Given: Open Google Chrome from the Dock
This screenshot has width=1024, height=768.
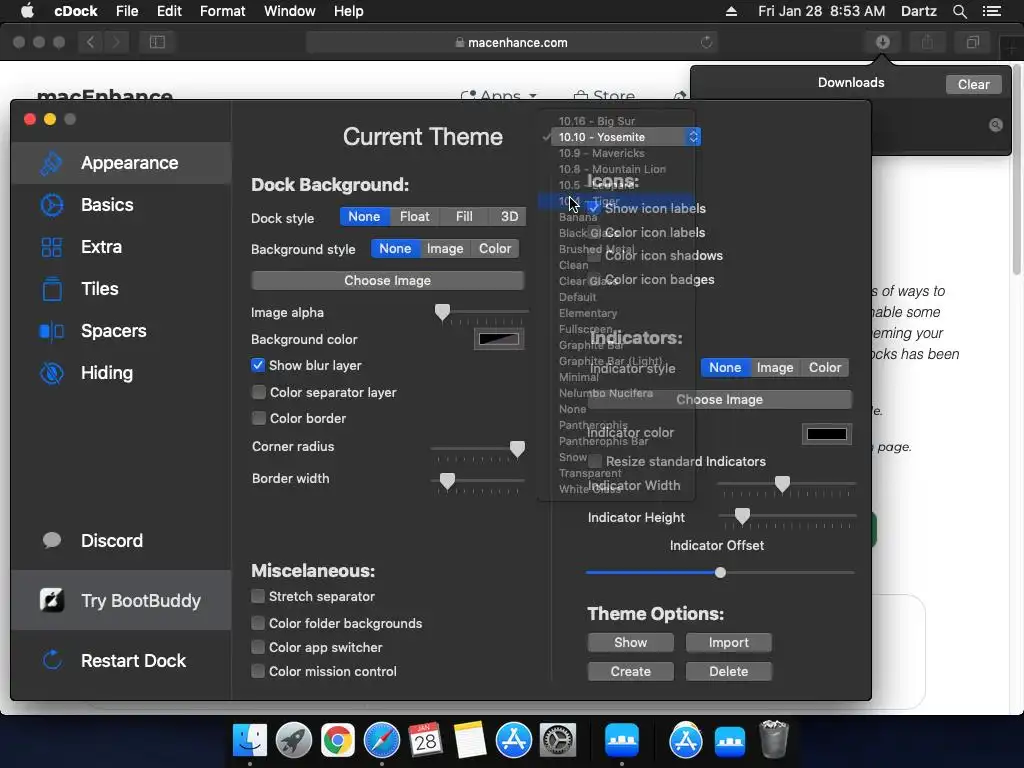Looking at the screenshot, I should pyautogui.click(x=337, y=741).
